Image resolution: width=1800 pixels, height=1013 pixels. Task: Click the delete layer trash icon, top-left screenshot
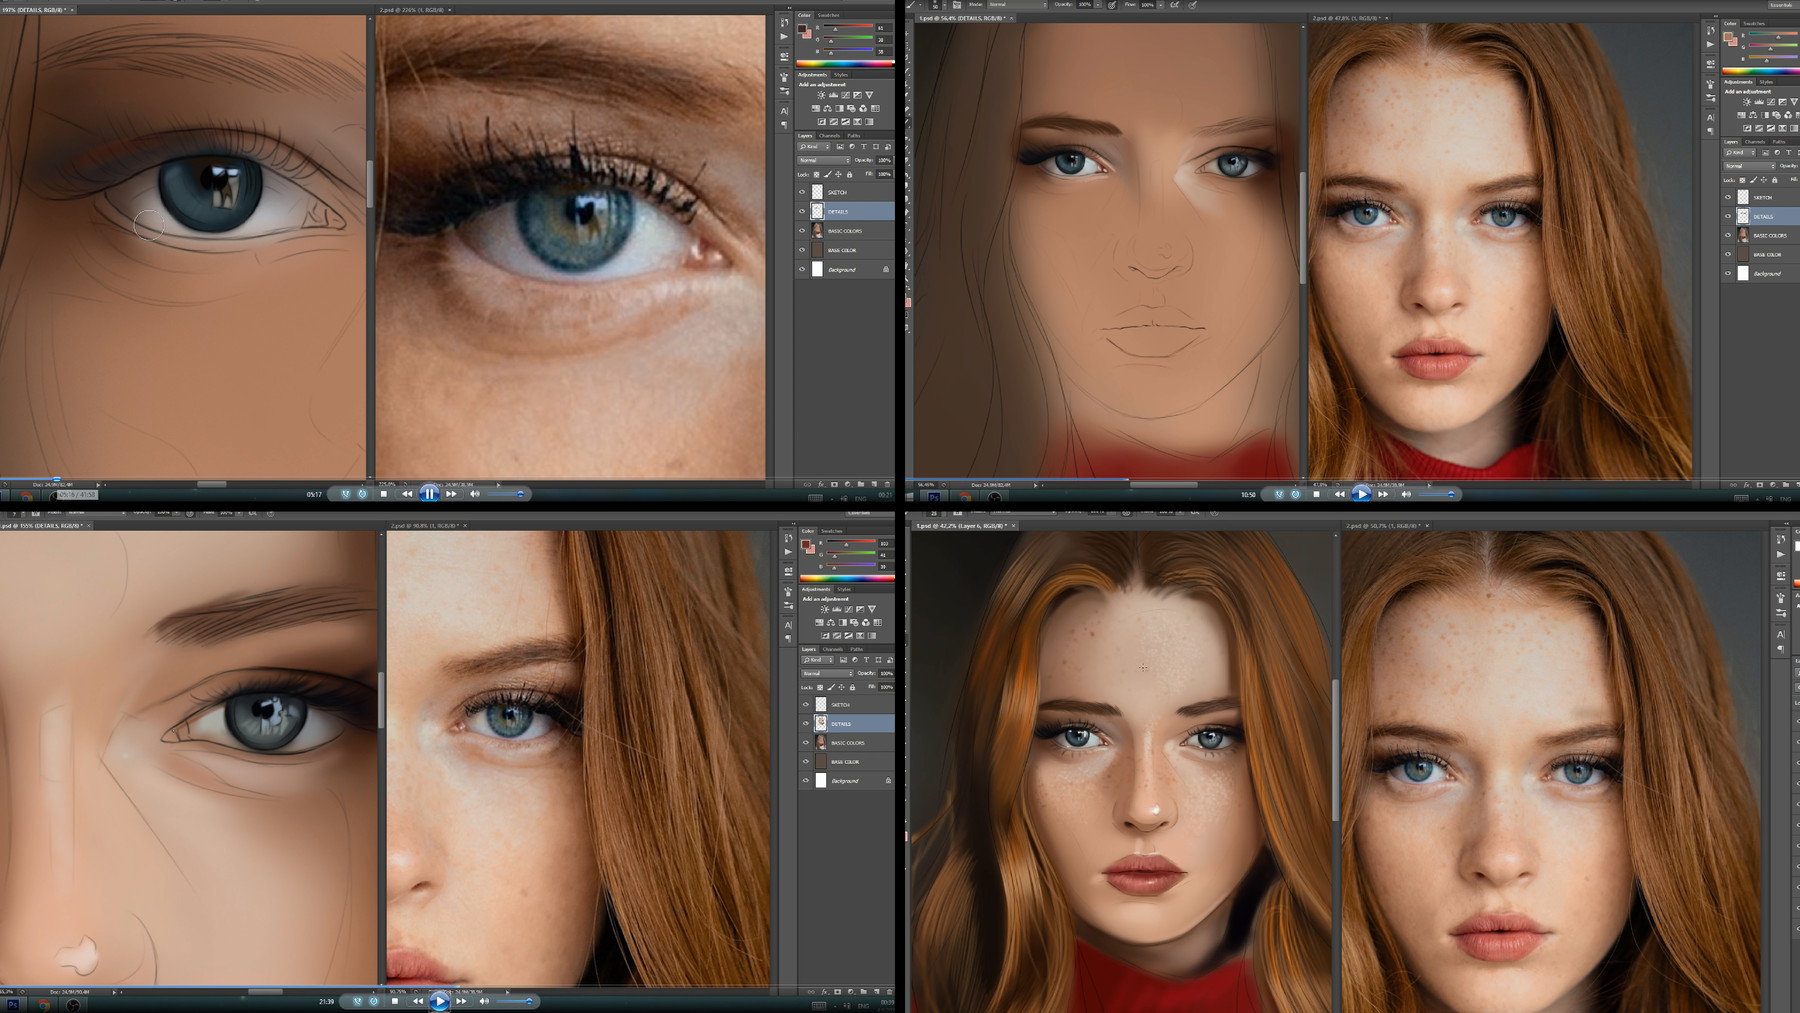(x=887, y=484)
